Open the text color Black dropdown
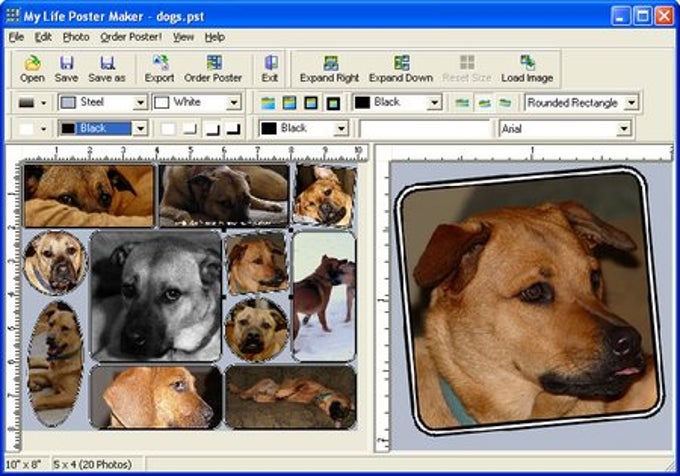The width and height of the screenshot is (680, 476). tap(341, 128)
